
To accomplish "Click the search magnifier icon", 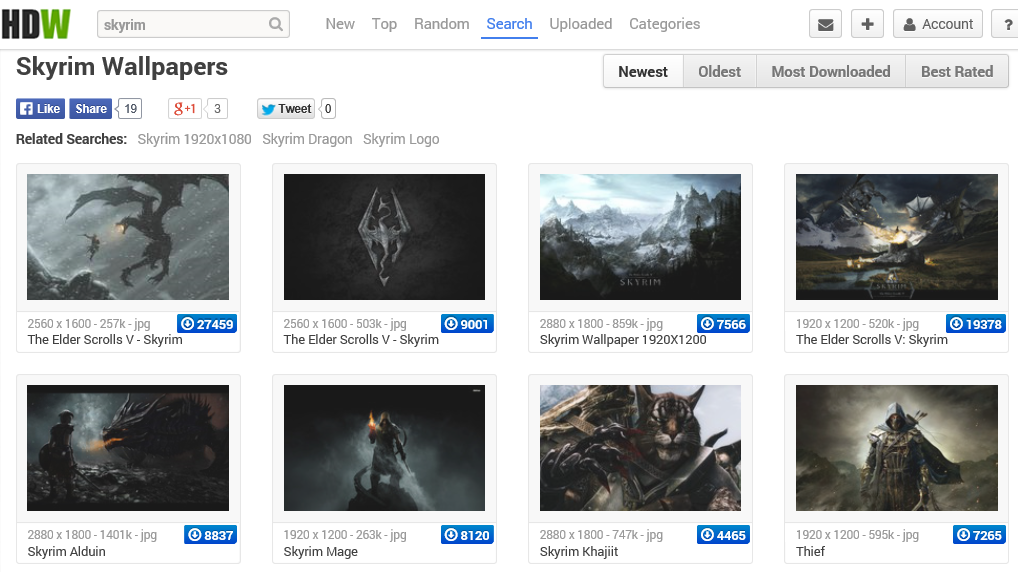I will [x=276, y=25].
